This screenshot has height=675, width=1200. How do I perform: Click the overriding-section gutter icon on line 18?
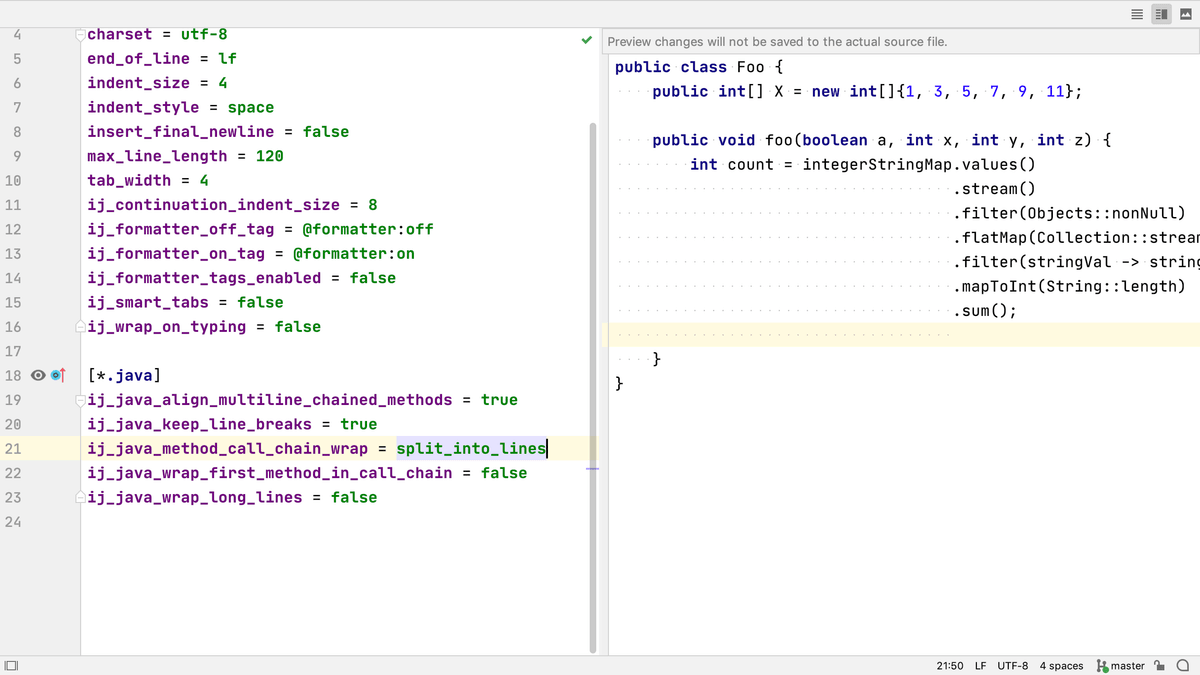click(57, 376)
